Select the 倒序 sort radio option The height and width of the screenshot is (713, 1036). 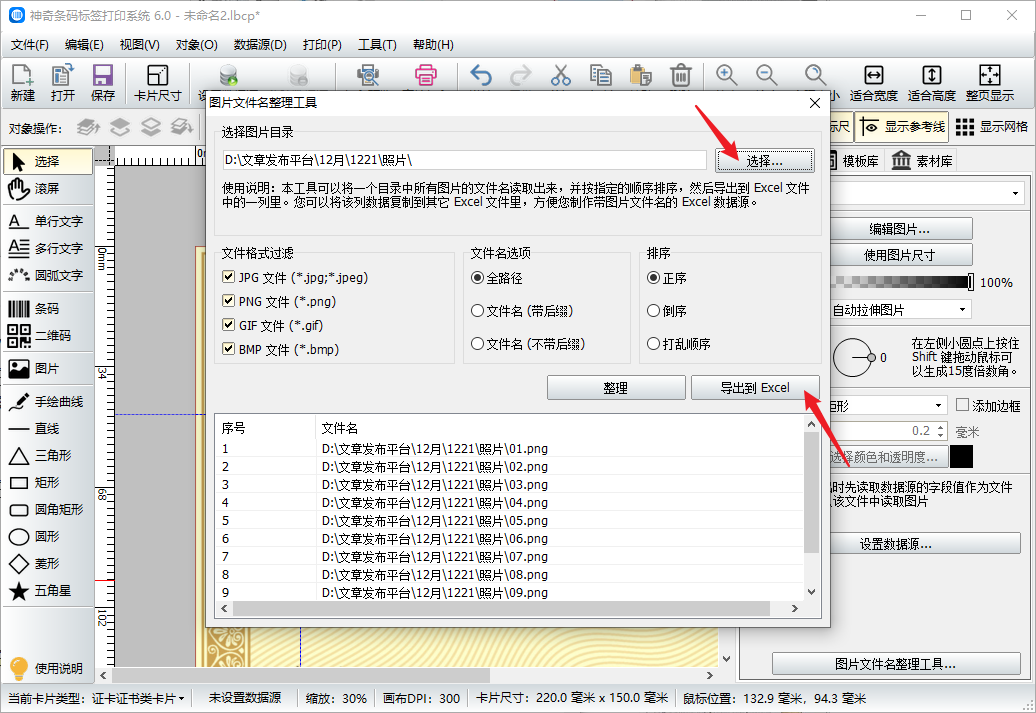click(653, 311)
